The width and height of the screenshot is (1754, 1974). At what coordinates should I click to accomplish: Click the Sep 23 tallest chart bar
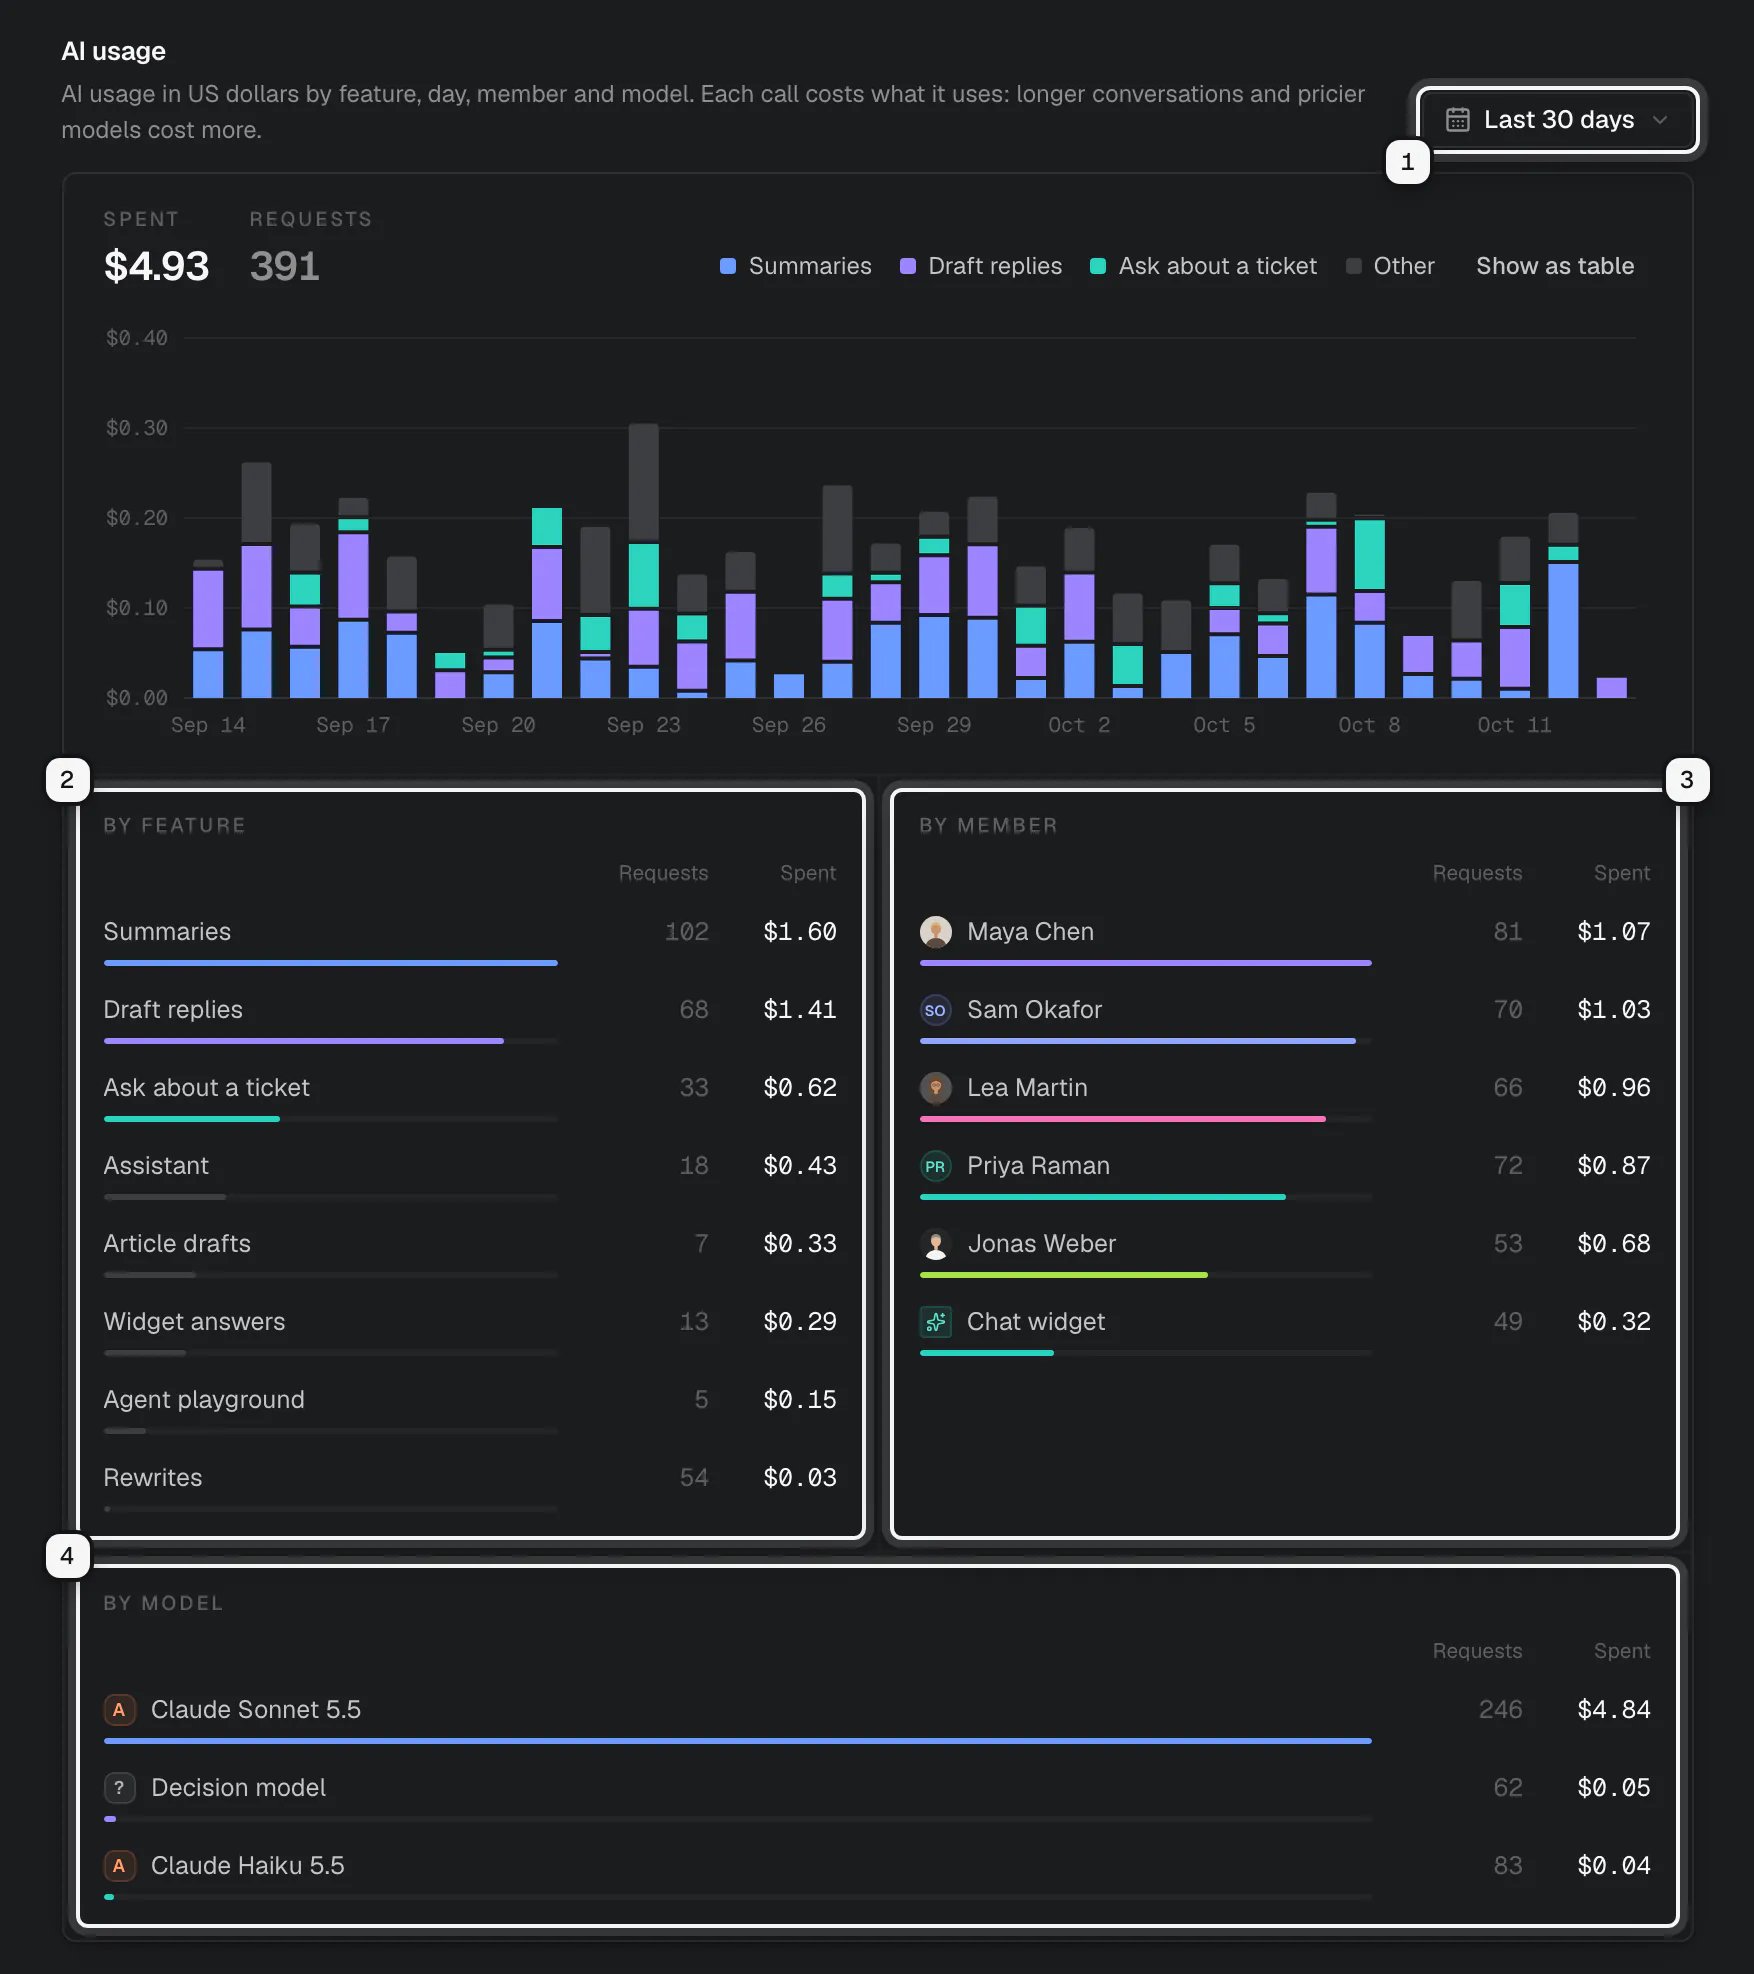click(x=644, y=560)
